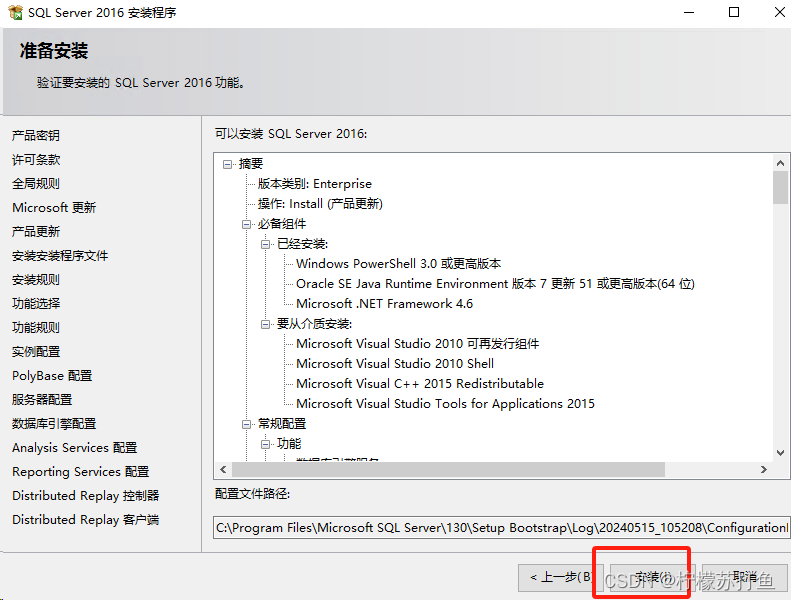Maximize the setup window
Viewport: 791px width, 600px height.
(734, 12)
